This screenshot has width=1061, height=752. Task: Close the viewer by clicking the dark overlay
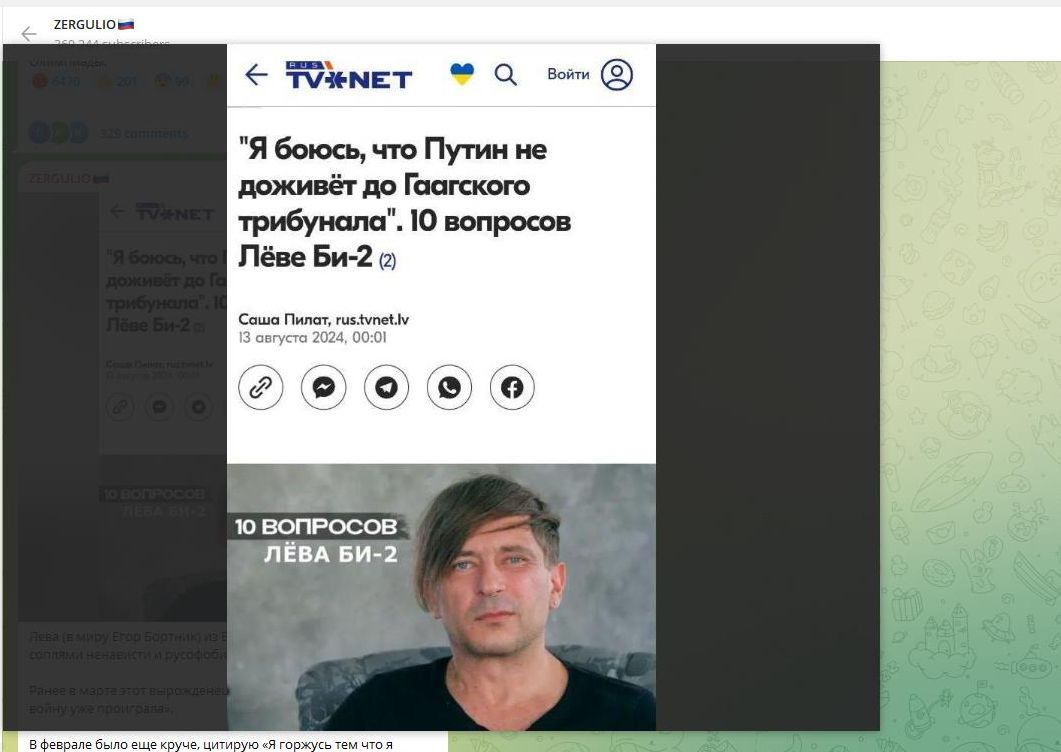coord(767,386)
